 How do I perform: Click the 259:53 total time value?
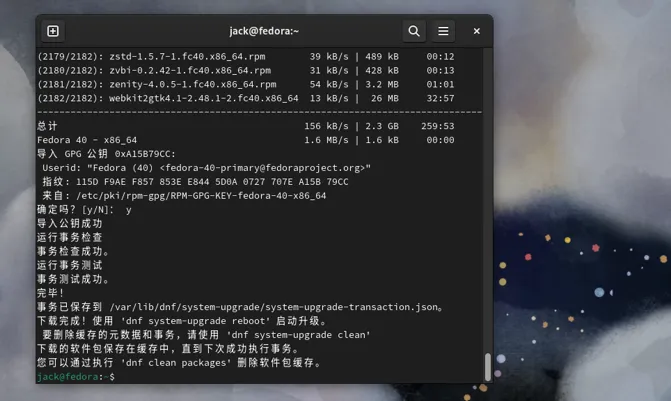437,126
